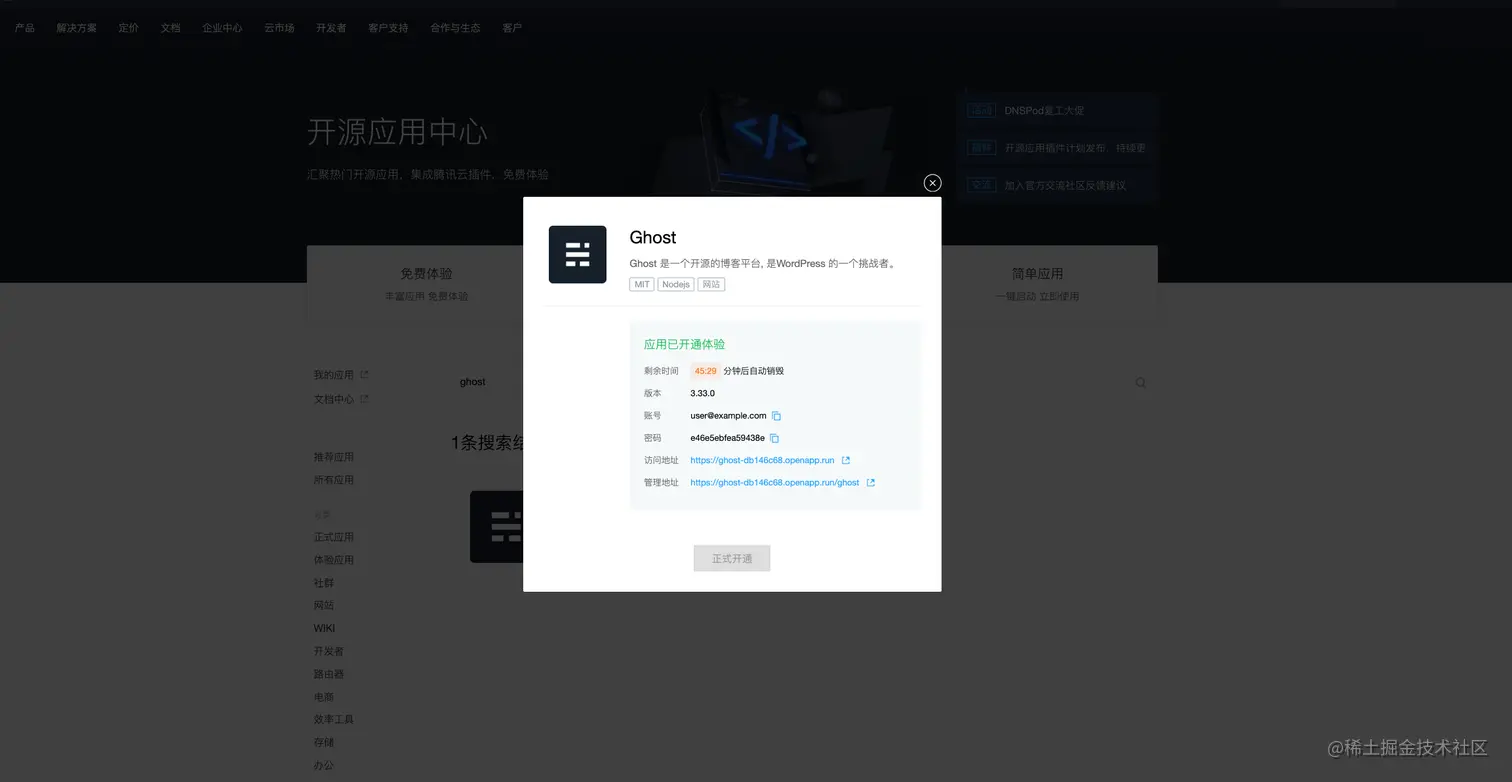Open the 定价 menu item

click(129, 28)
